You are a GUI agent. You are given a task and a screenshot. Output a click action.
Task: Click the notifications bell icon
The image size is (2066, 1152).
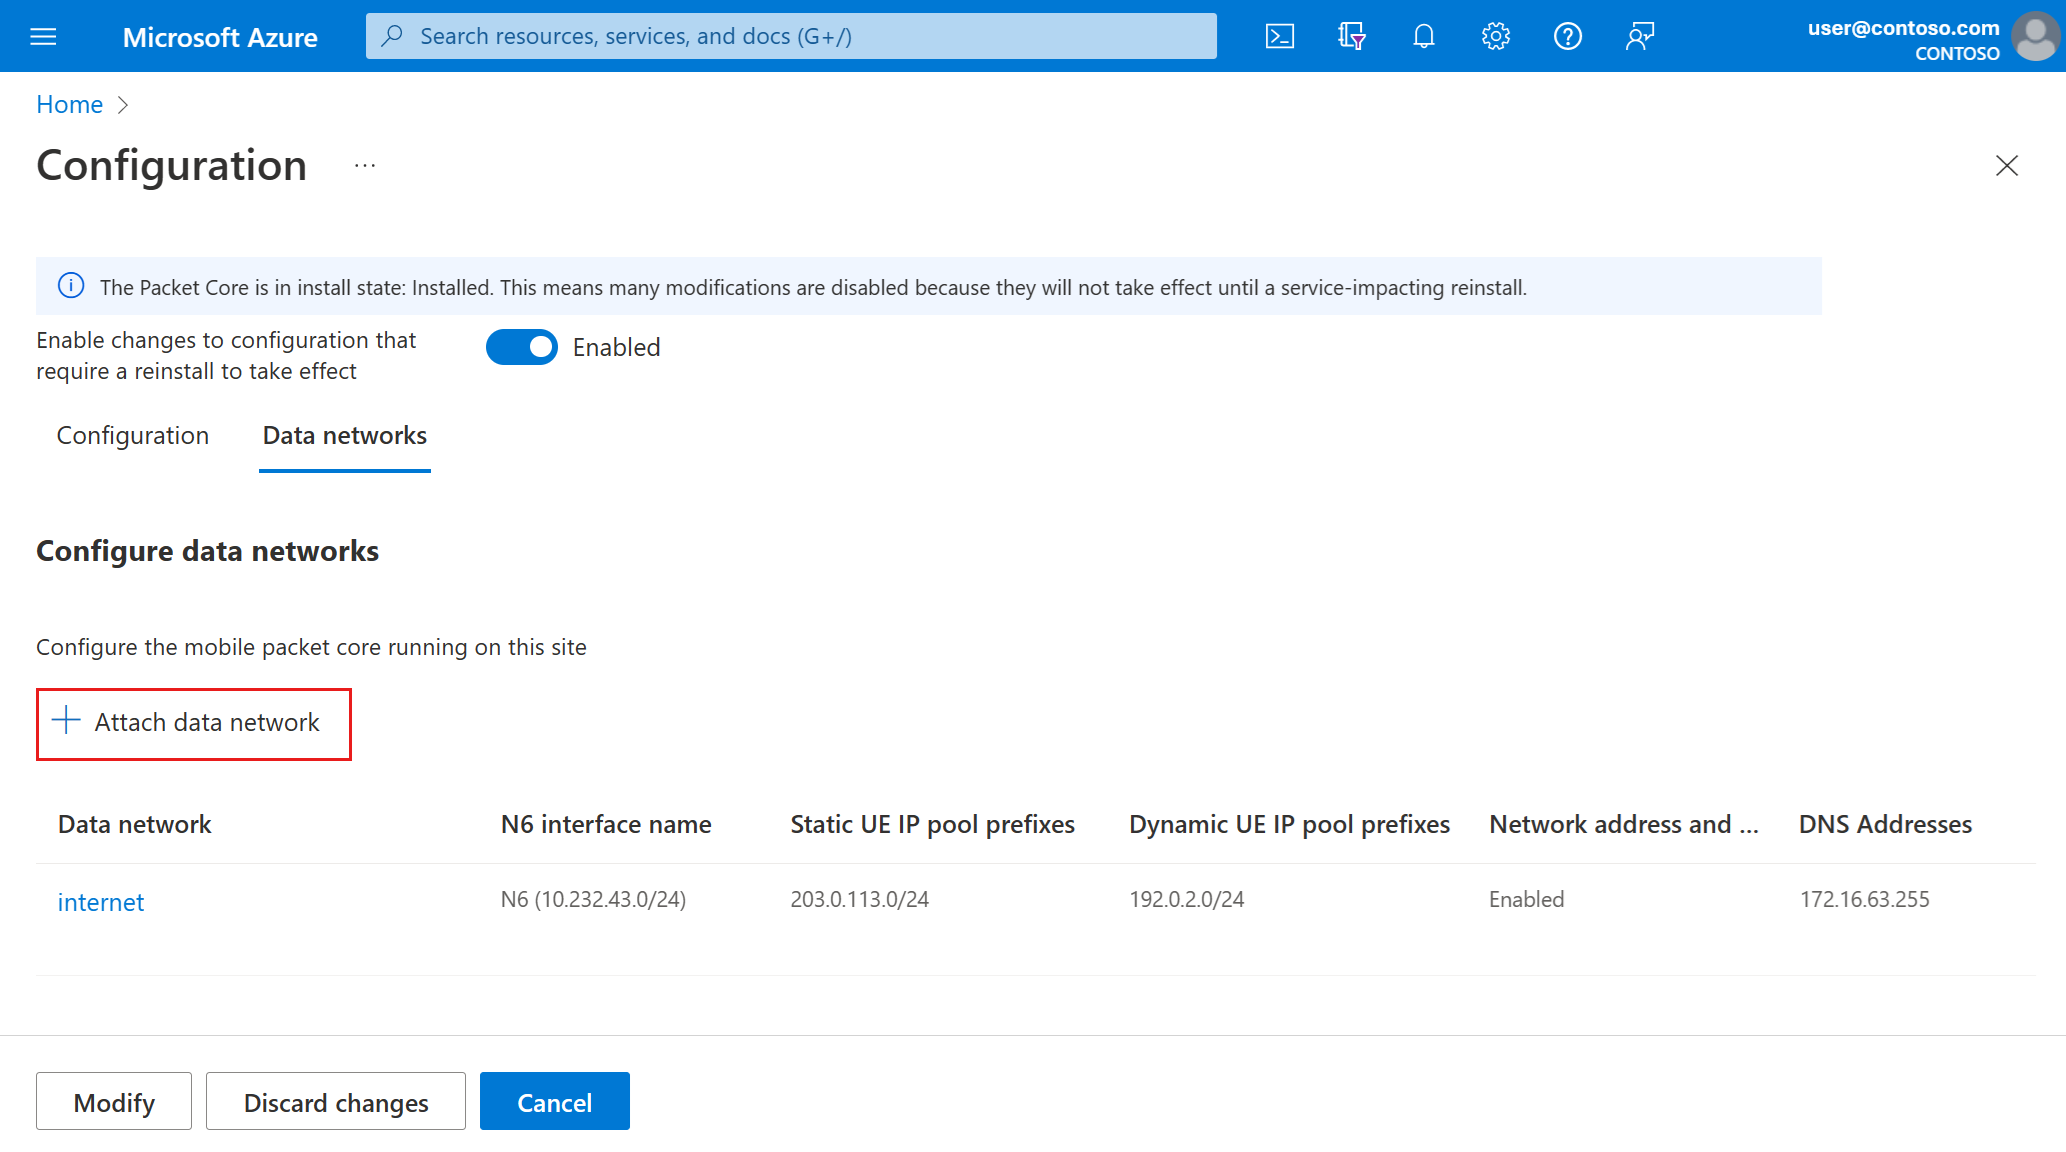pyautogui.click(x=1421, y=35)
